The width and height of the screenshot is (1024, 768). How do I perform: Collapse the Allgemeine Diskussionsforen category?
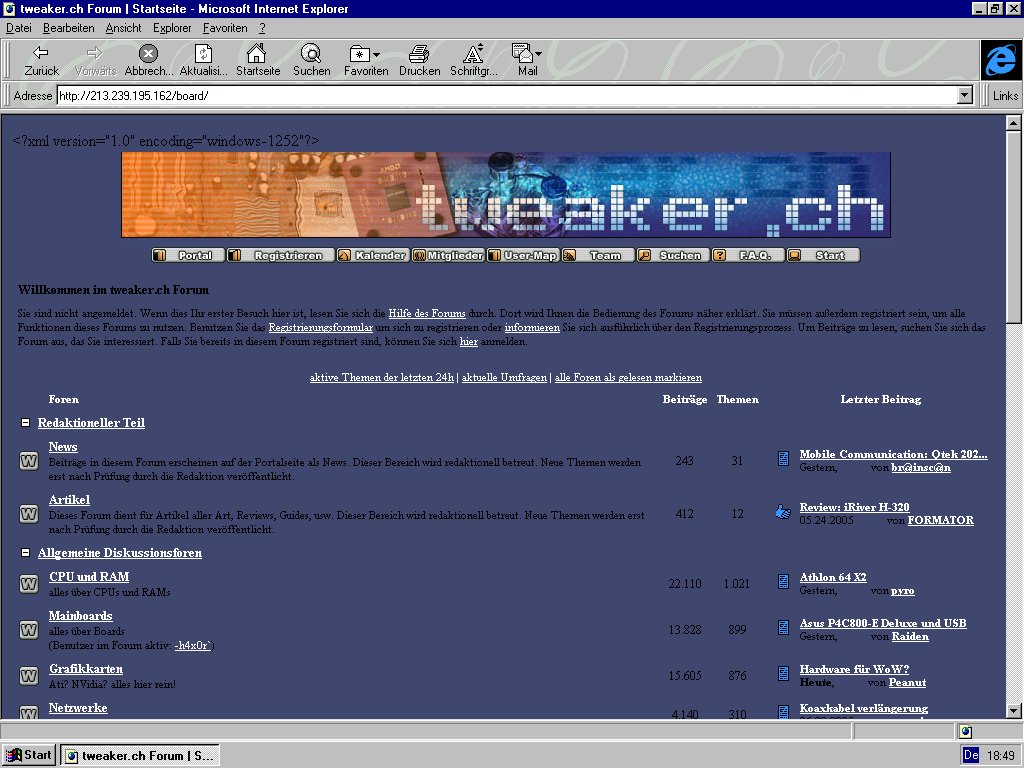[x=26, y=553]
